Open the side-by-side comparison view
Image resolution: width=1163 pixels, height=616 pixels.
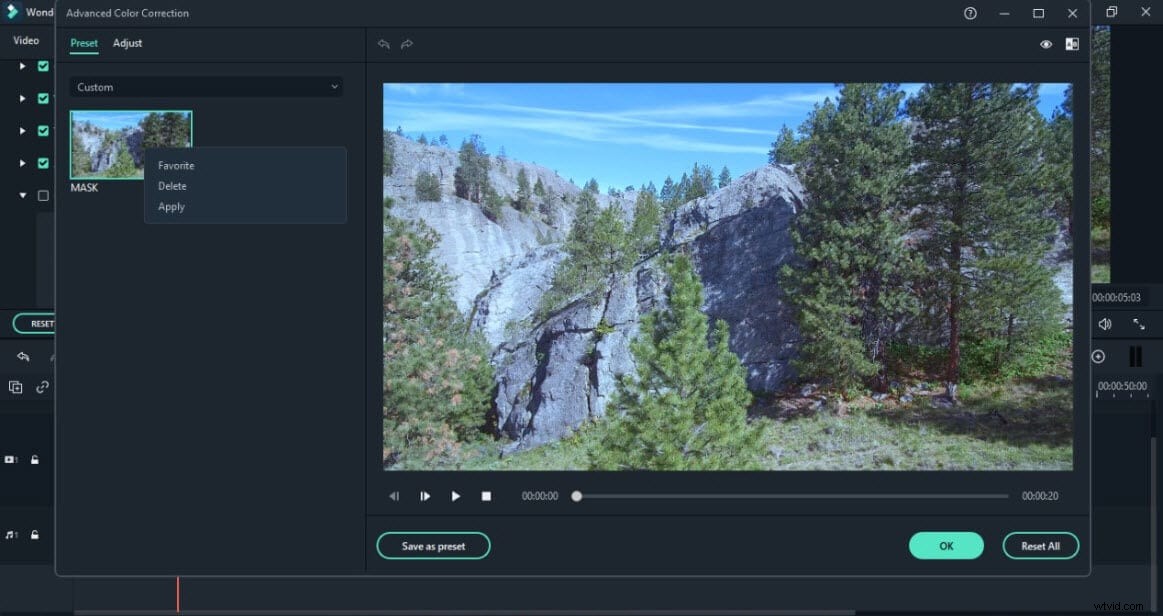pos(1072,44)
